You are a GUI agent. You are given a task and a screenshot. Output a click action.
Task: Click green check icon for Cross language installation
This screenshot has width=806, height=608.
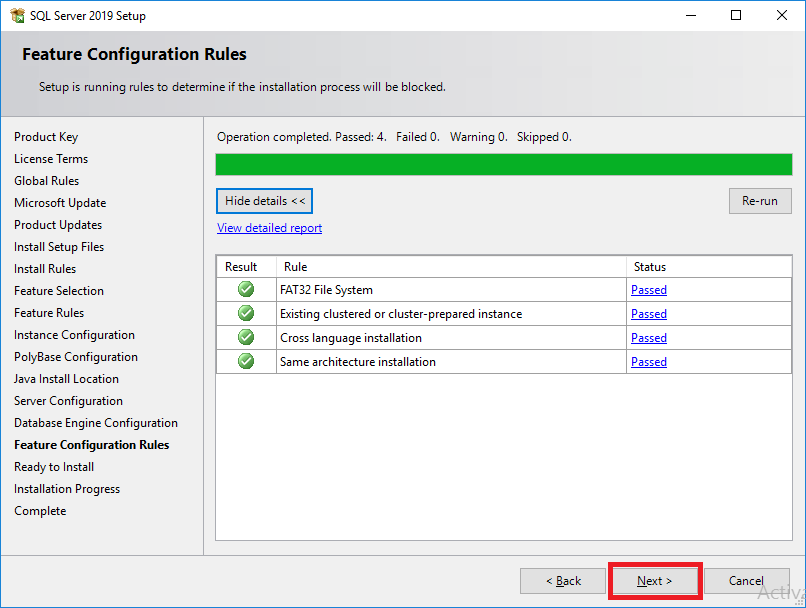[246, 337]
